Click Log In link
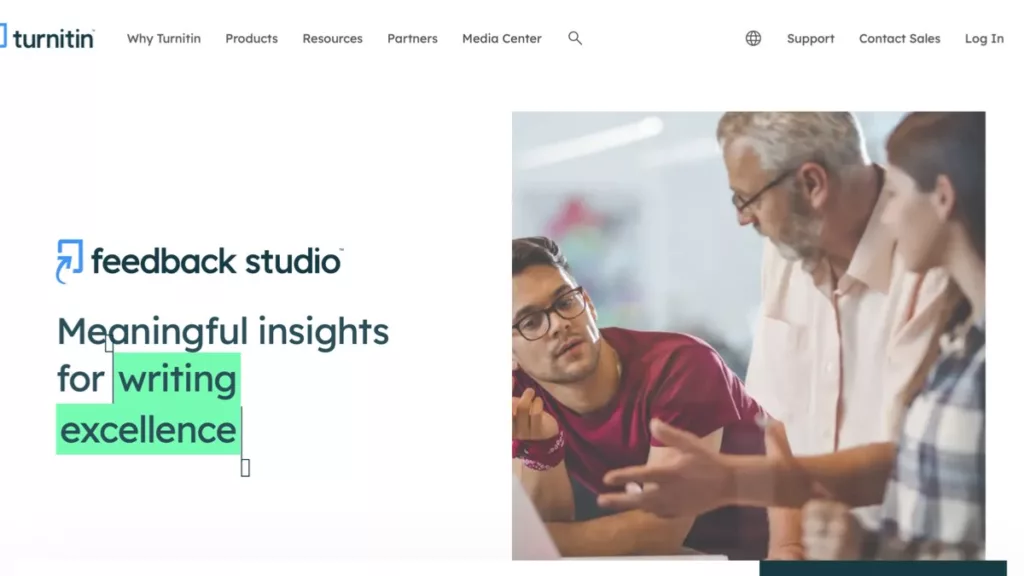 (984, 39)
